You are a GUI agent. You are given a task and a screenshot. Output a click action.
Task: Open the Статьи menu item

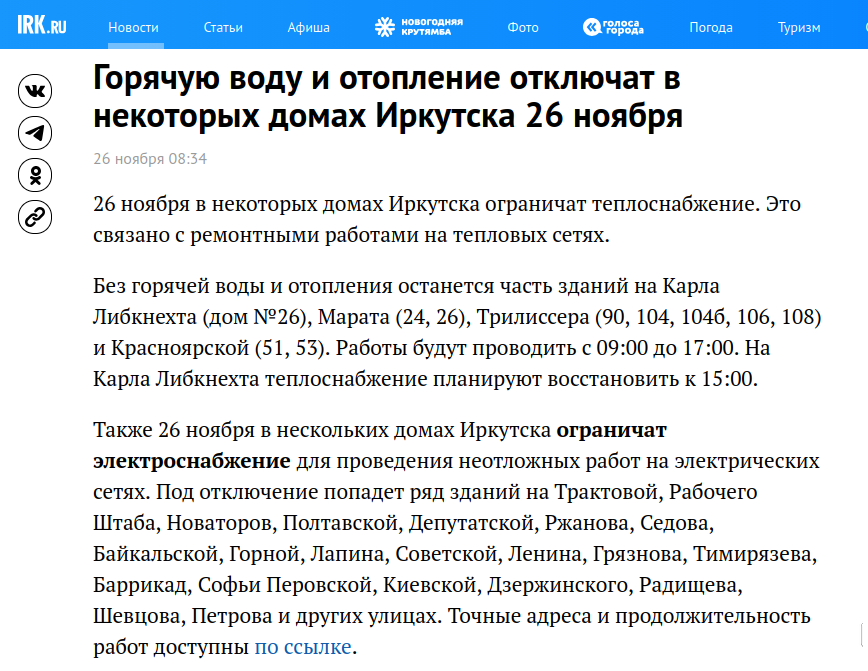(223, 27)
